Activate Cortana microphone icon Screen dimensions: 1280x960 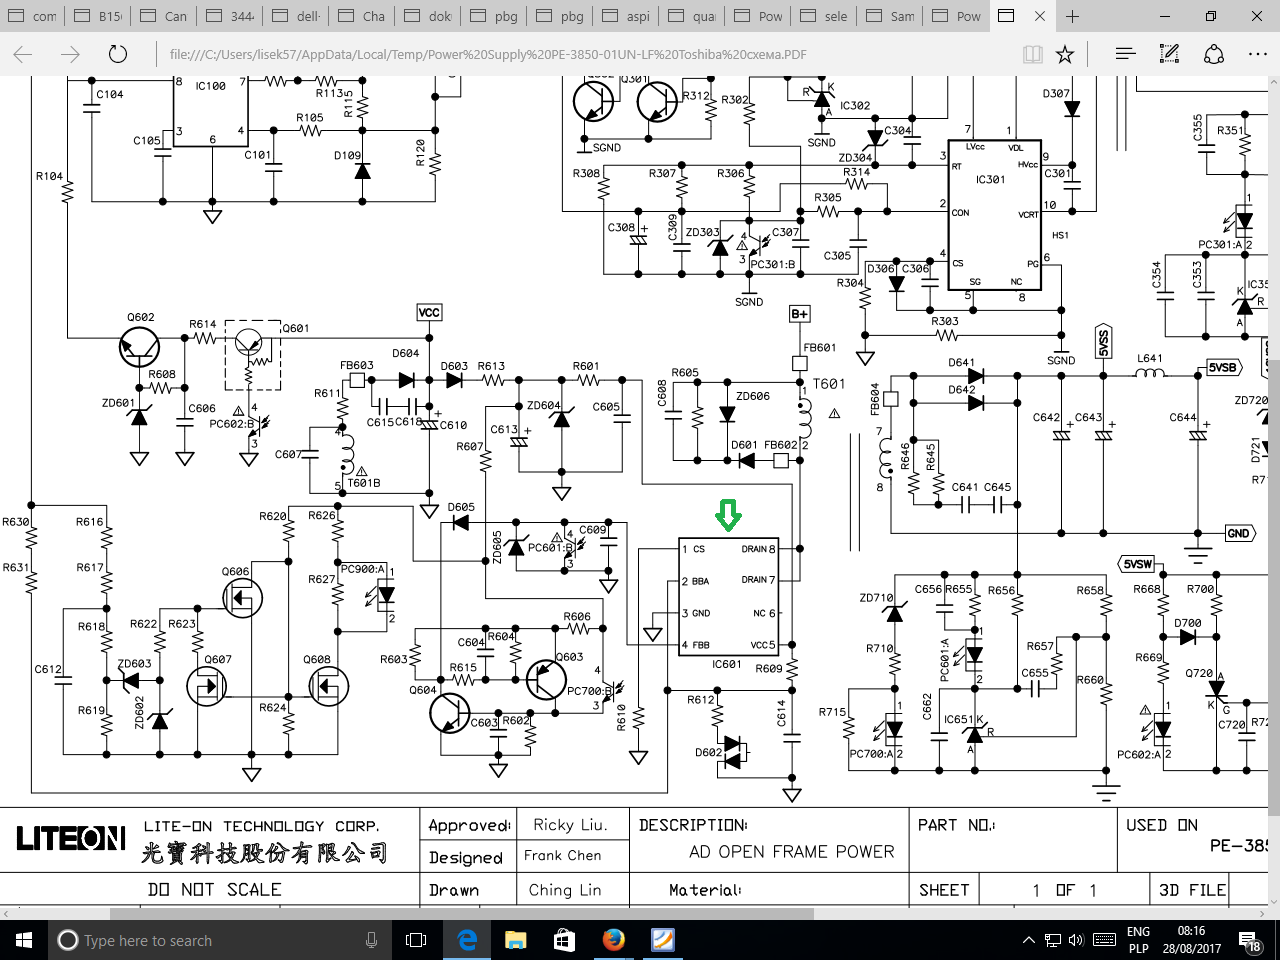click(371, 940)
